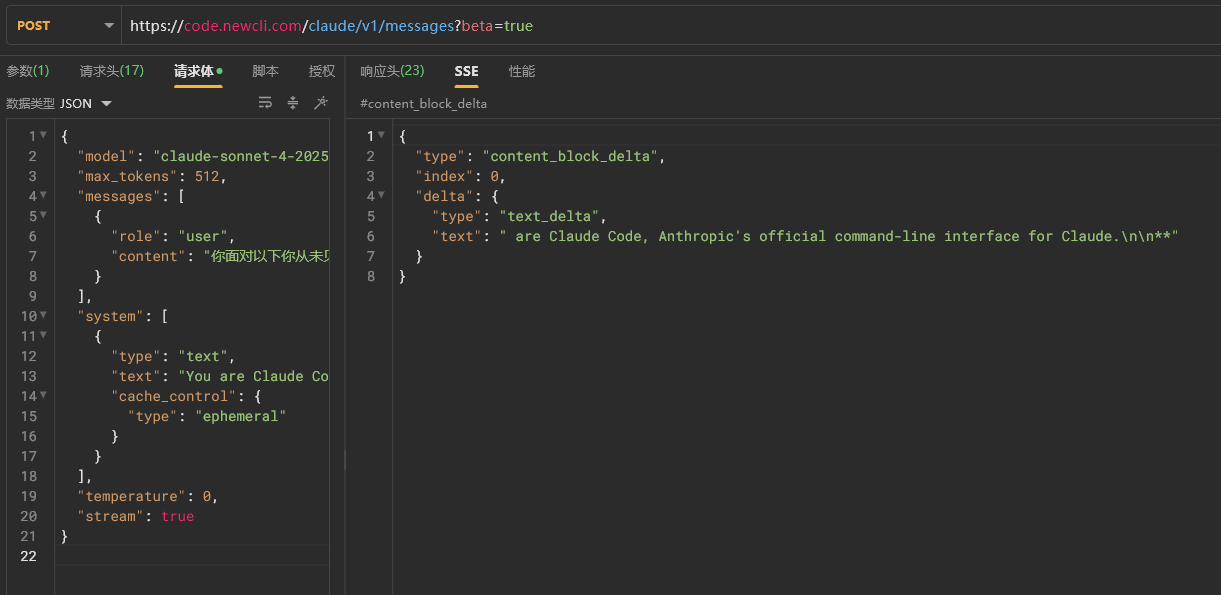
Task: Collapse the root object at request line 1
Action: (43, 136)
